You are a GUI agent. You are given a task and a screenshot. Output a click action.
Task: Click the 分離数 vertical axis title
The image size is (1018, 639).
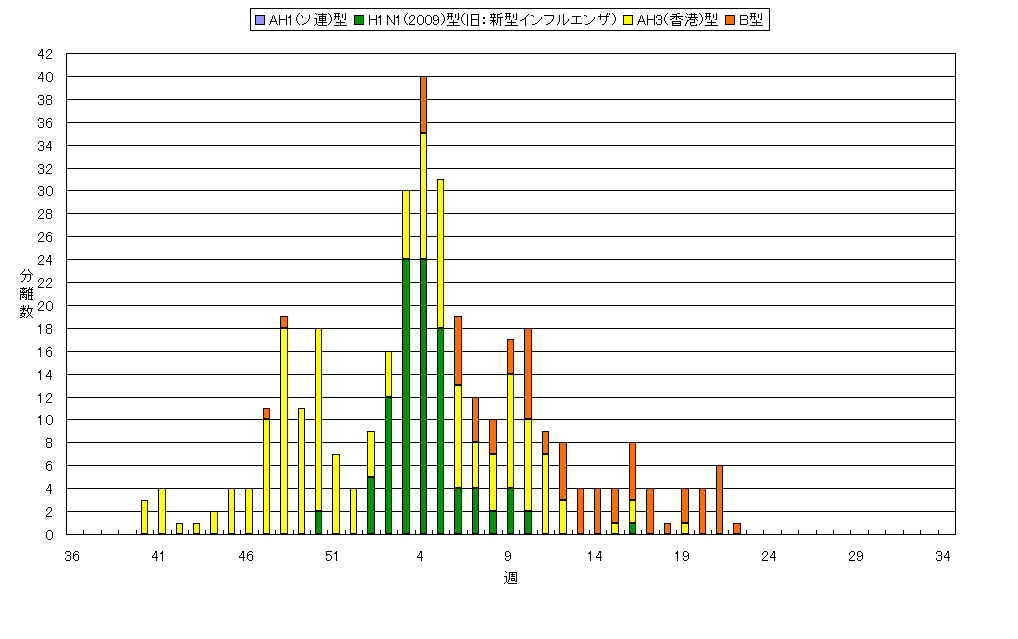[26, 293]
